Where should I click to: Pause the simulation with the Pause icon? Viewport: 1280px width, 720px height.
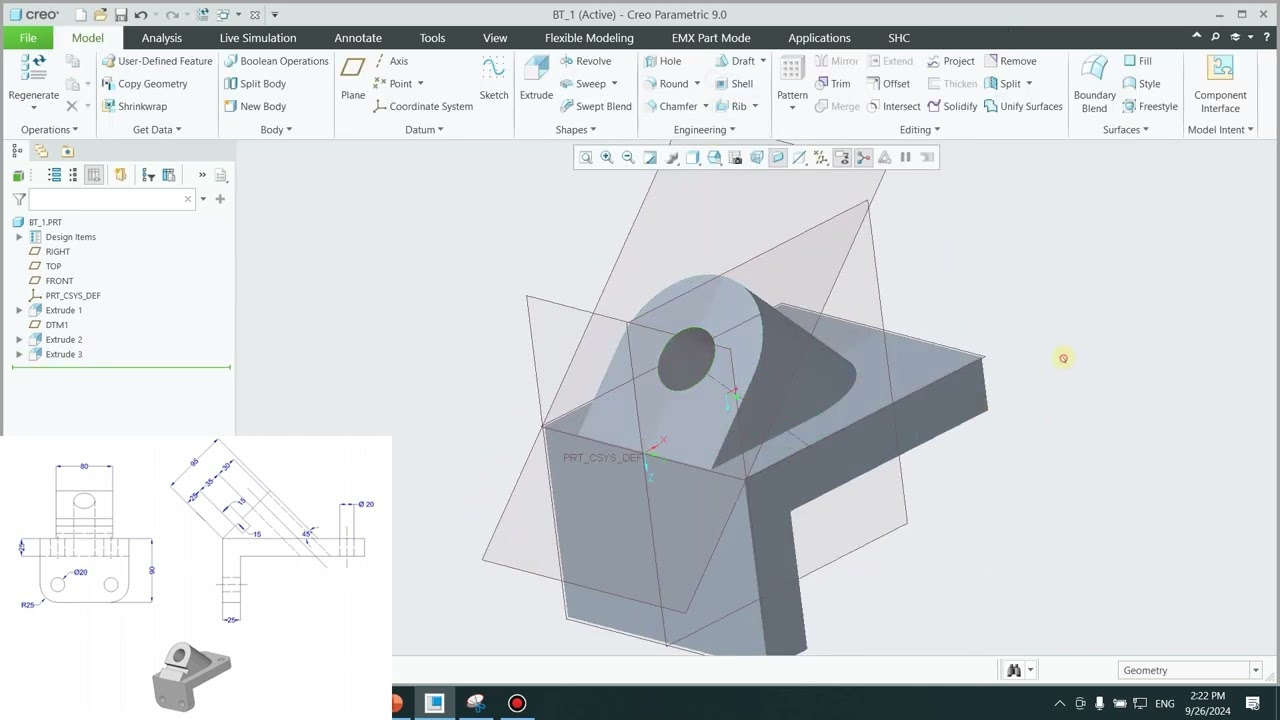point(905,157)
